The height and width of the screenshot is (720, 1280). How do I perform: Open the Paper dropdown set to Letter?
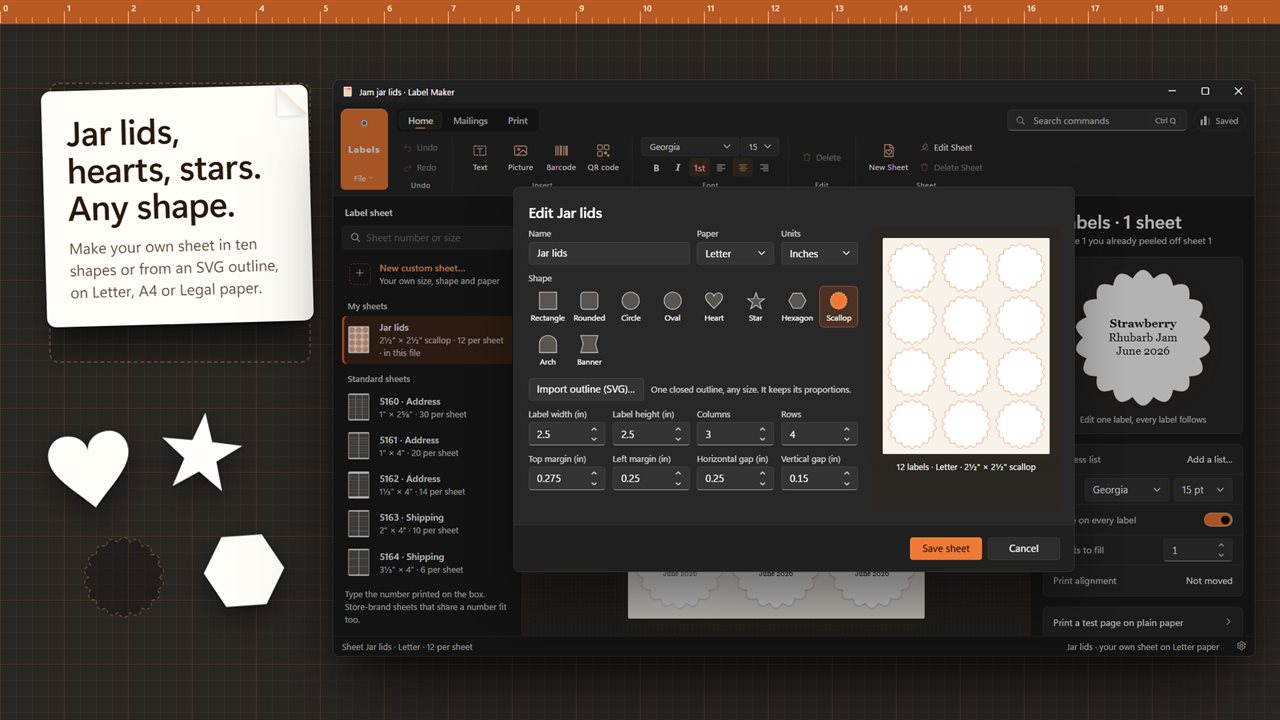735,254
